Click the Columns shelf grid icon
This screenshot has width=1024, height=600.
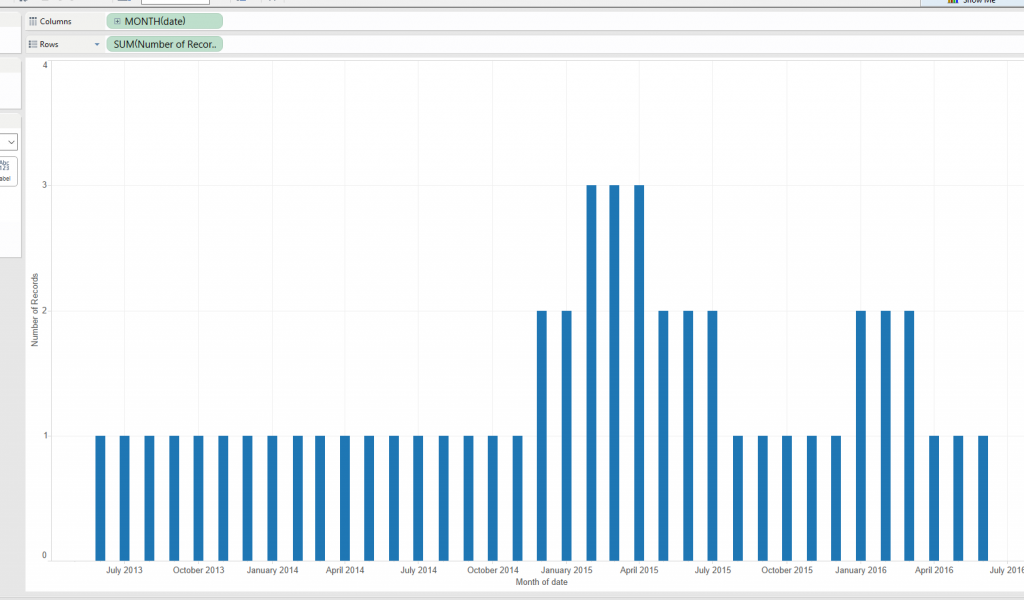click(x=33, y=22)
